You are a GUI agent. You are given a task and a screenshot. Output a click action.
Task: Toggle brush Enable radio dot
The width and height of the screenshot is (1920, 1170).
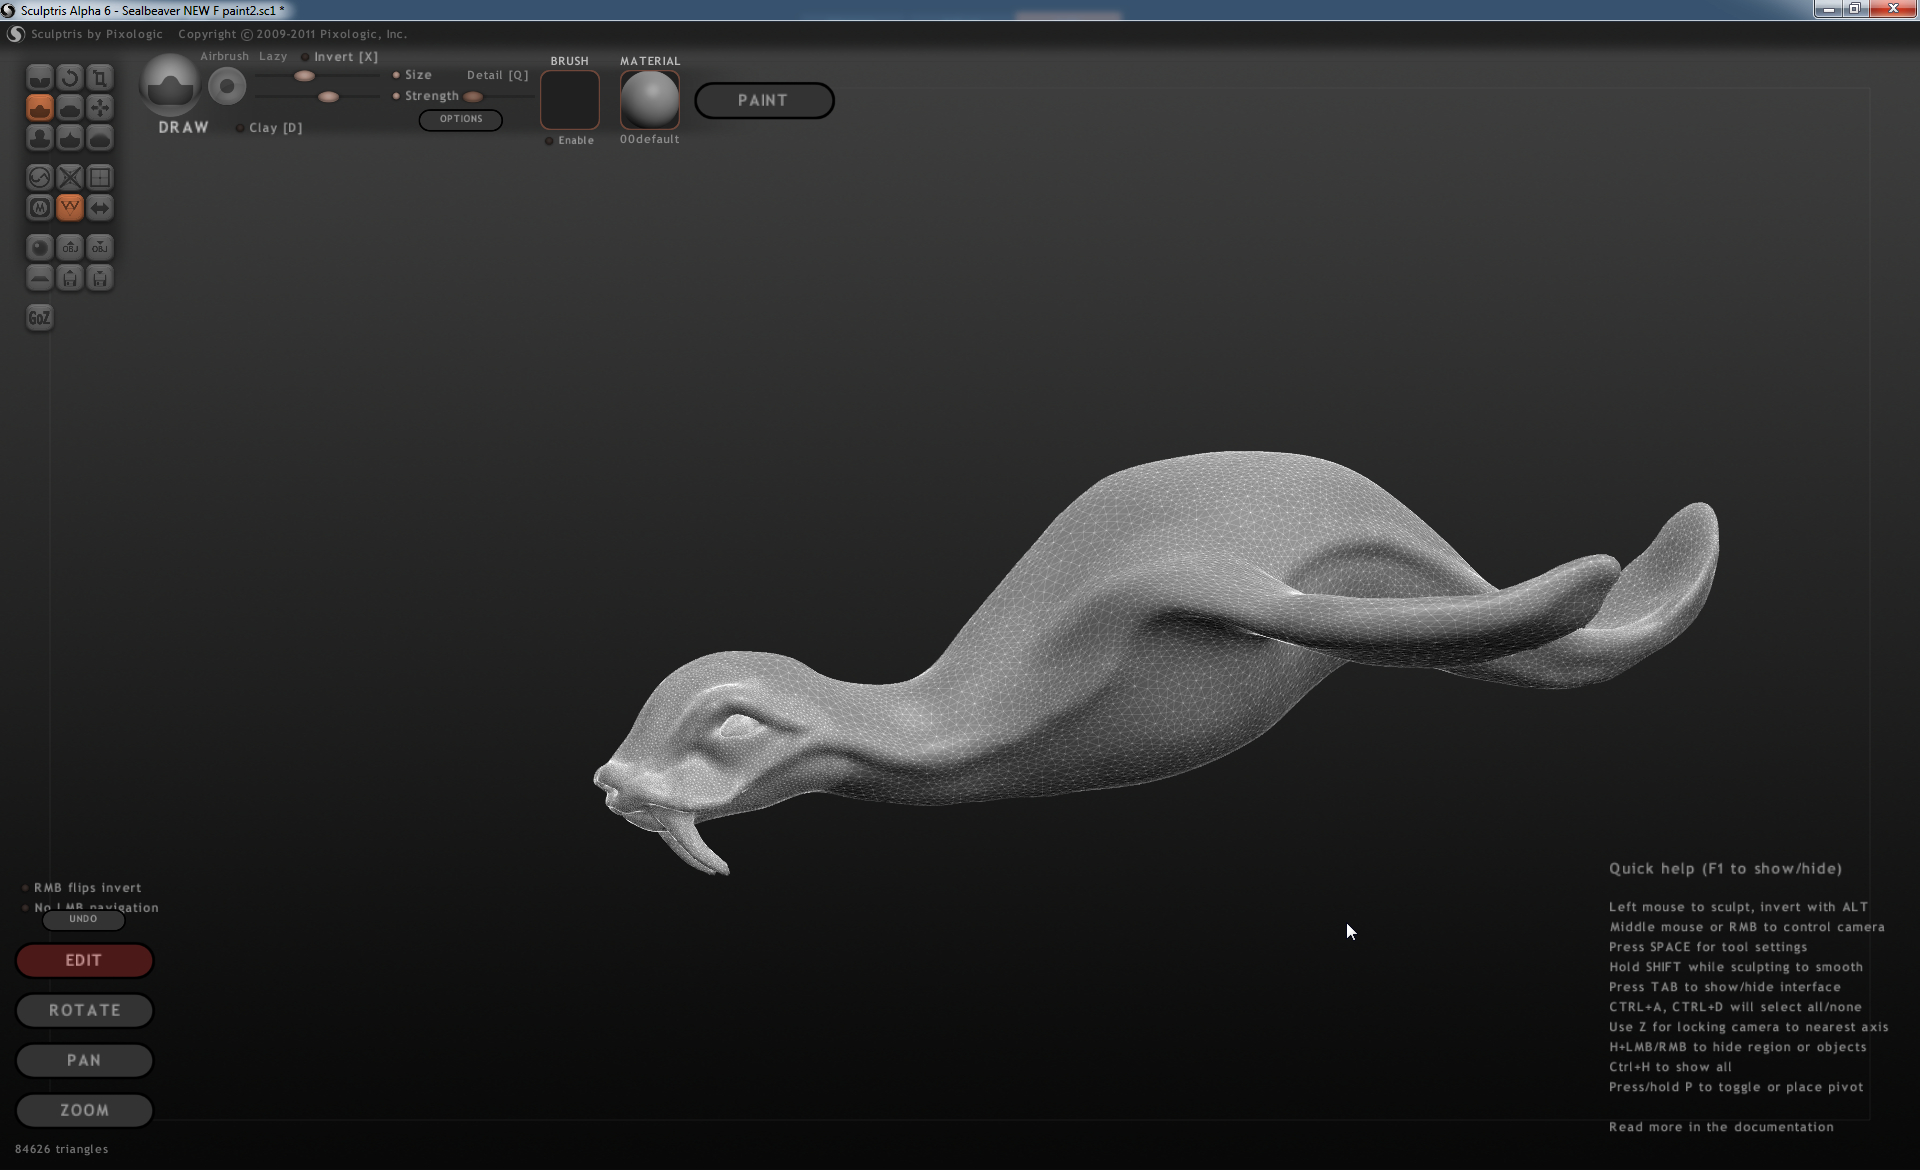(549, 141)
